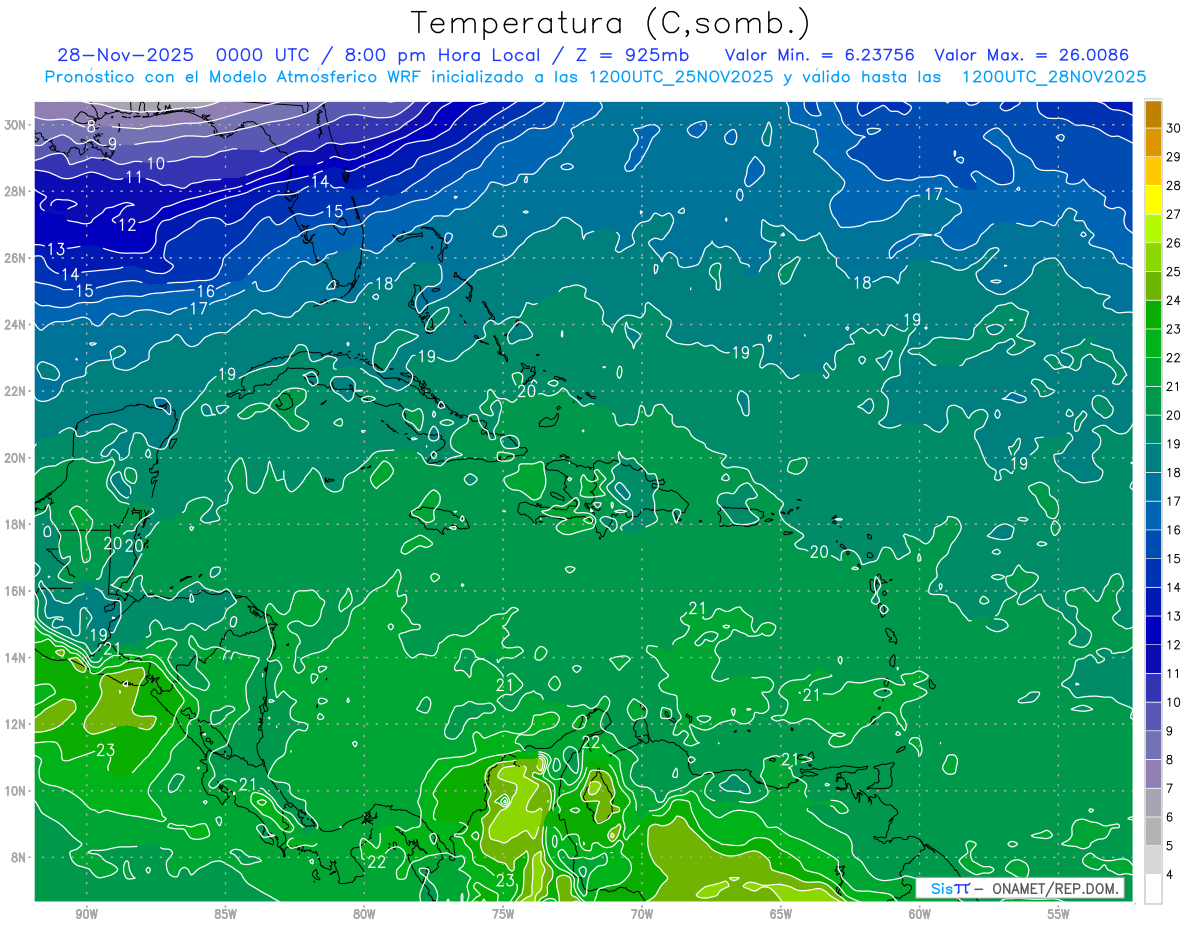Image resolution: width=1200 pixels, height=927 pixels.
Task: Click the latitude axis label "16N"
Action: tap(17, 591)
